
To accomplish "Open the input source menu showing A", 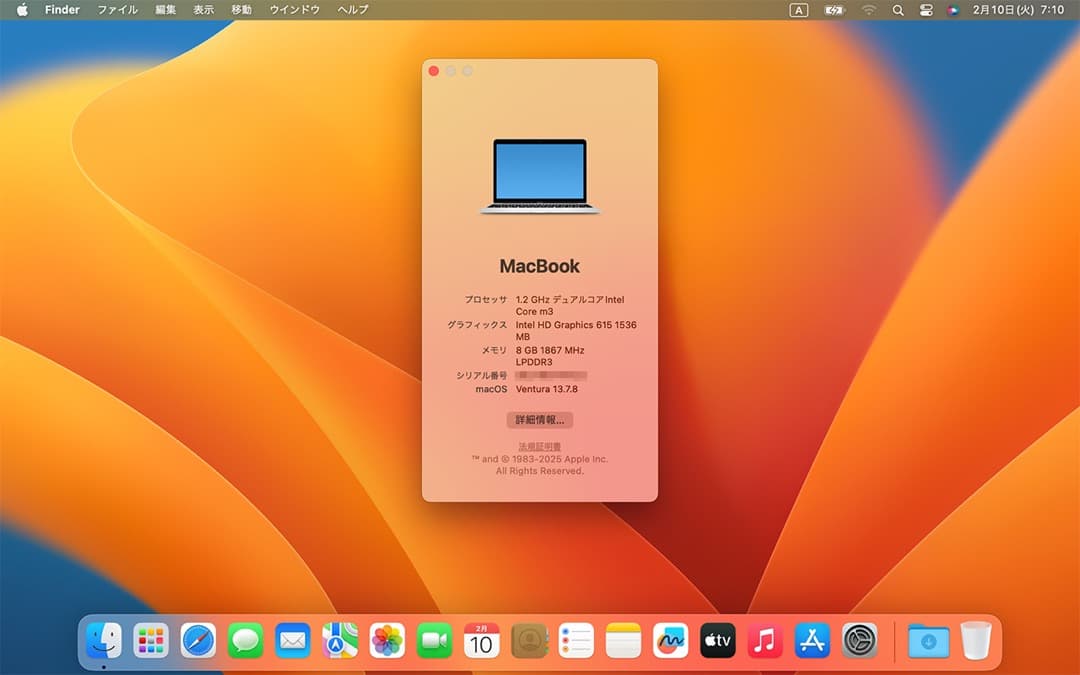I will pyautogui.click(x=797, y=10).
